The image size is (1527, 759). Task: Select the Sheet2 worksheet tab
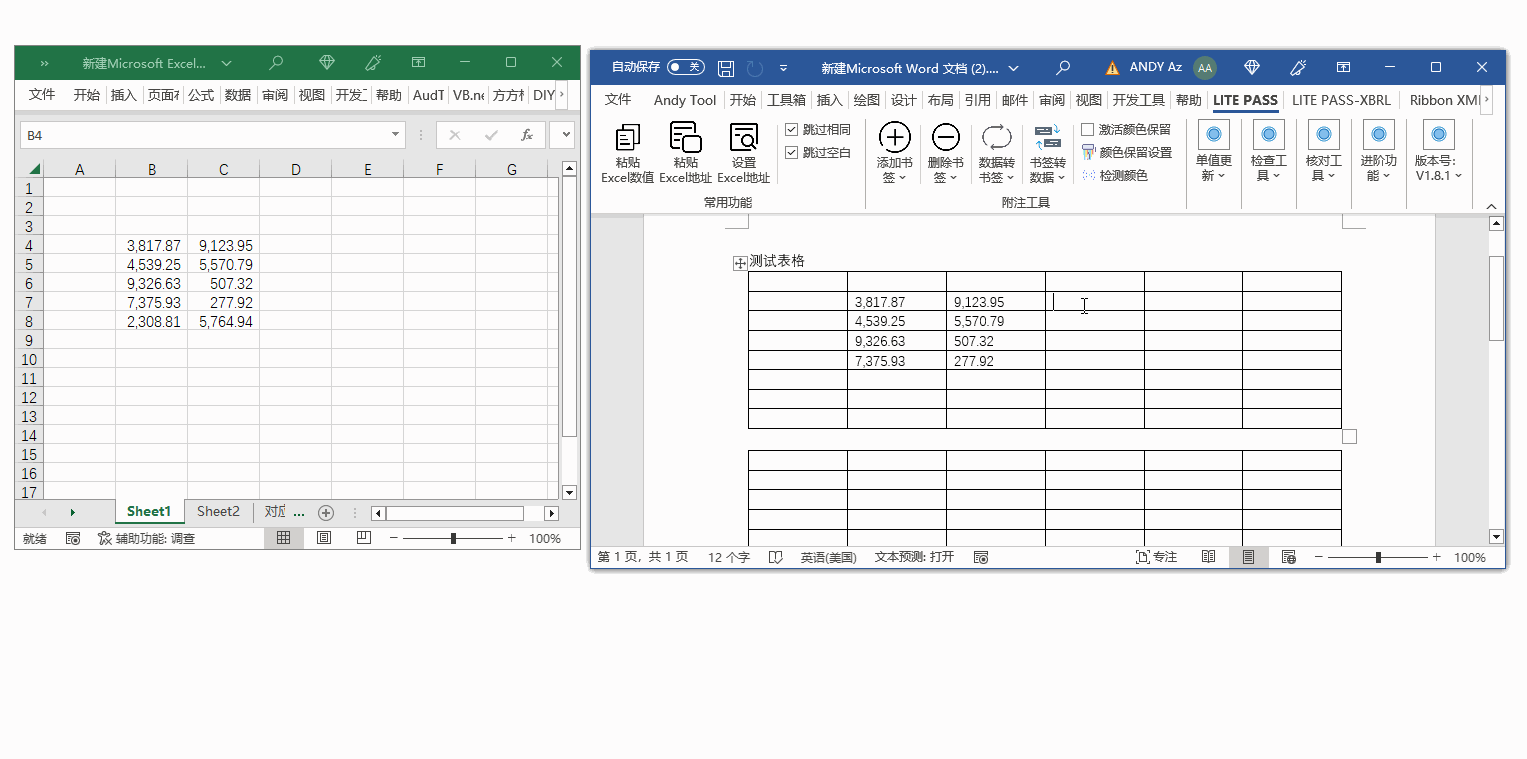(x=218, y=512)
